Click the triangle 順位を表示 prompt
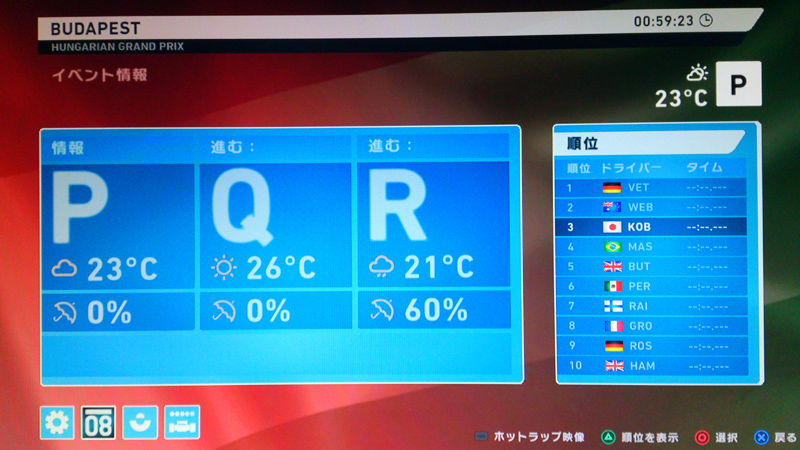This screenshot has width=800, height=450. 640,438
